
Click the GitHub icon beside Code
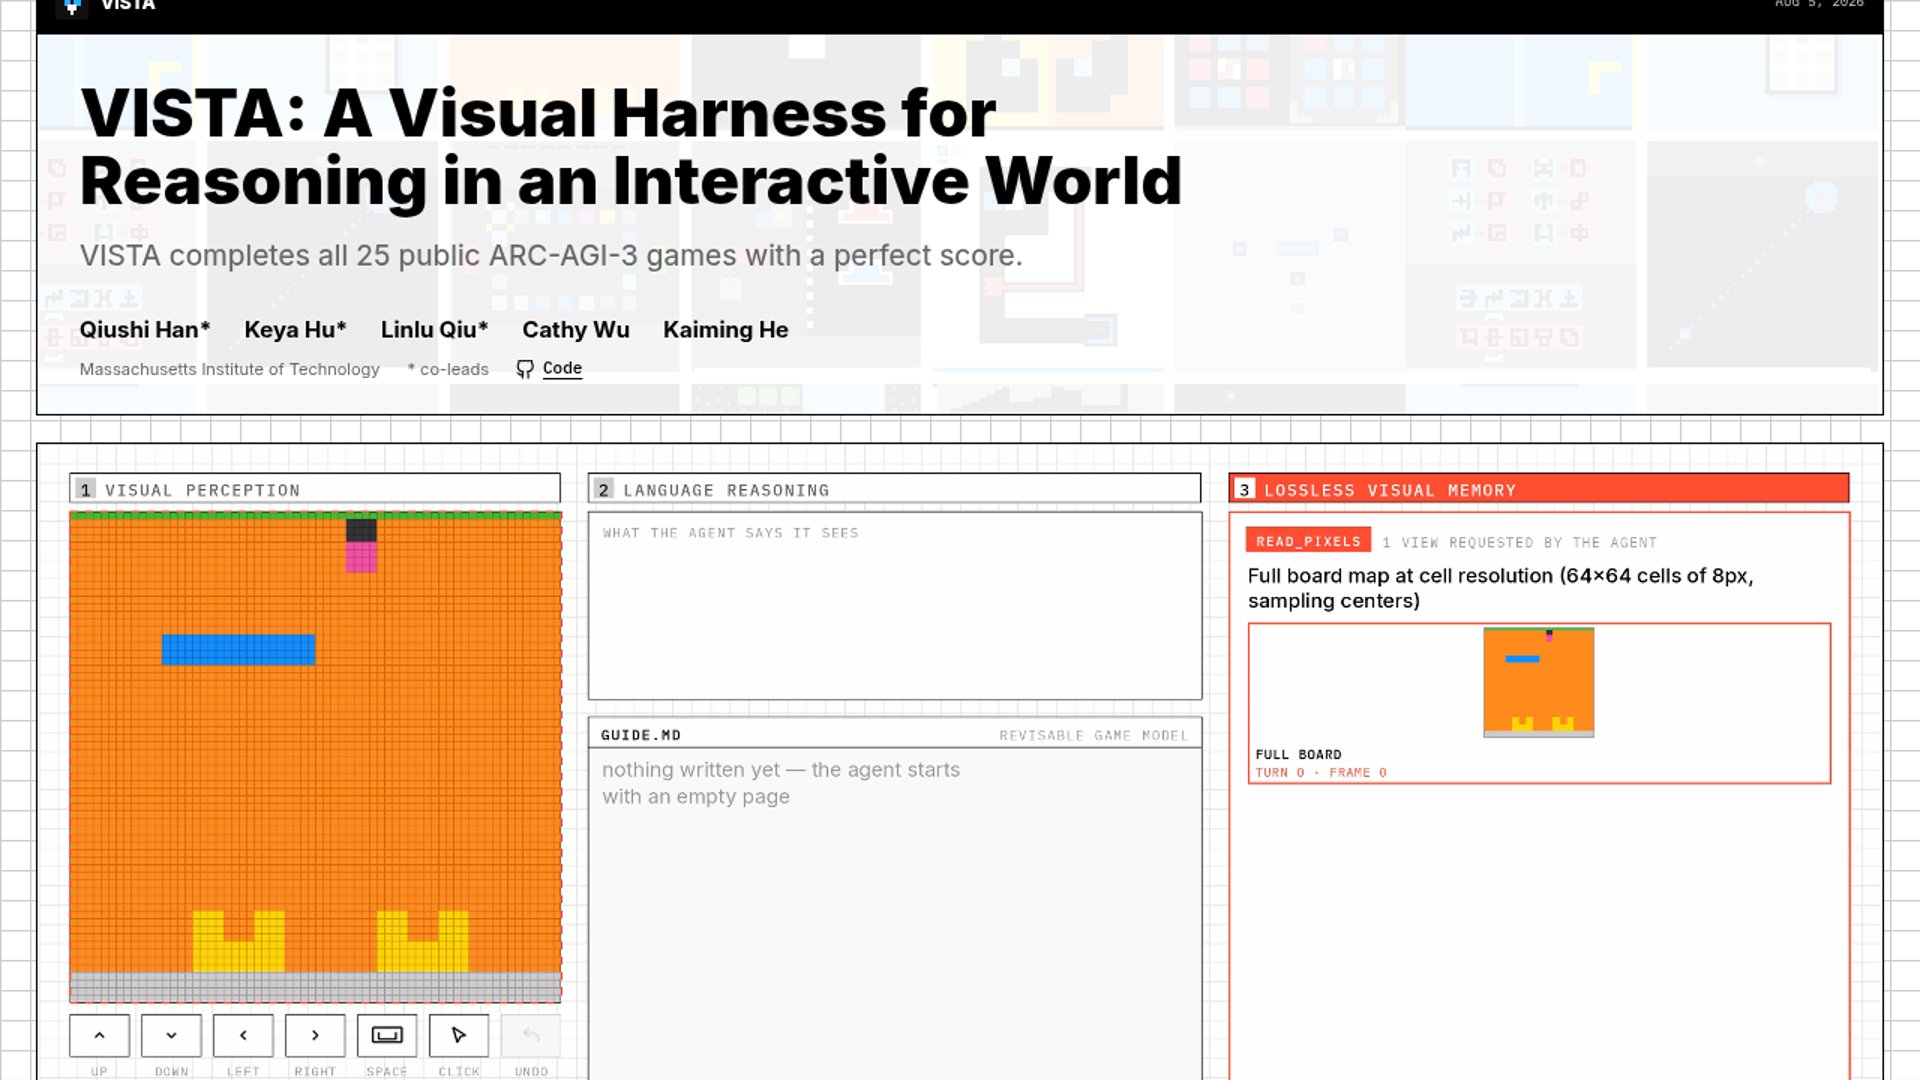click(x=525, y=369)
